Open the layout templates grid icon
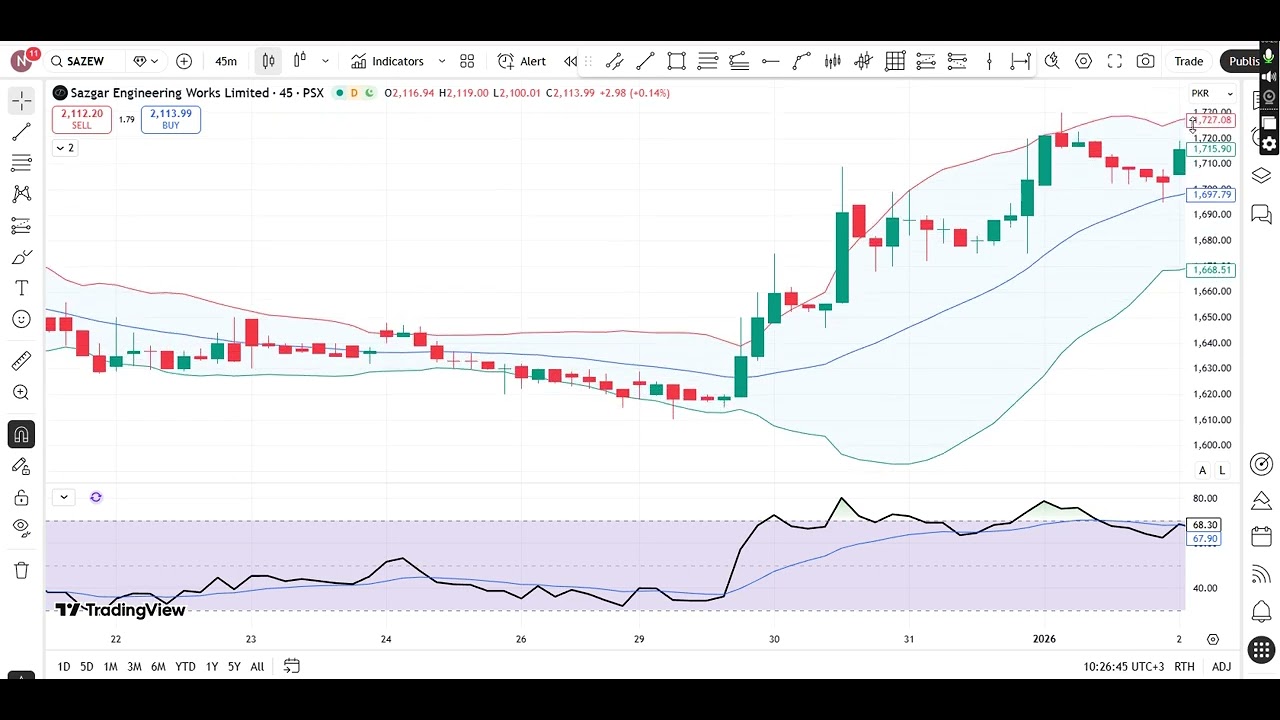The image size is (1280, 720). click(467, 61)
